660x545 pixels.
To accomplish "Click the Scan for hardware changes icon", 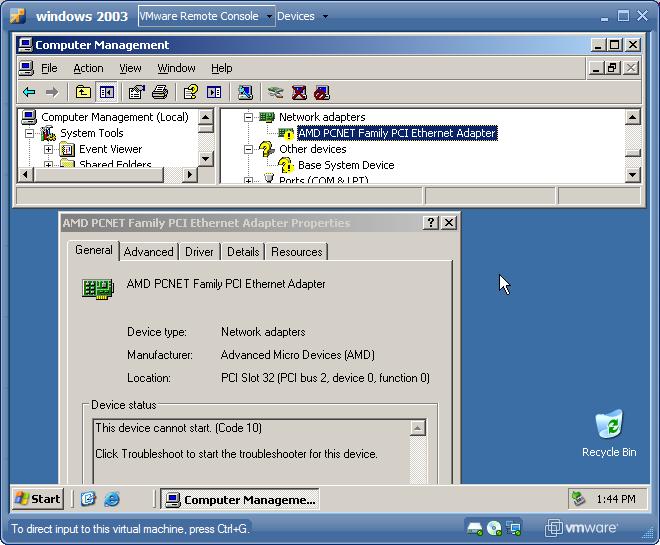I will pos(245,92).
